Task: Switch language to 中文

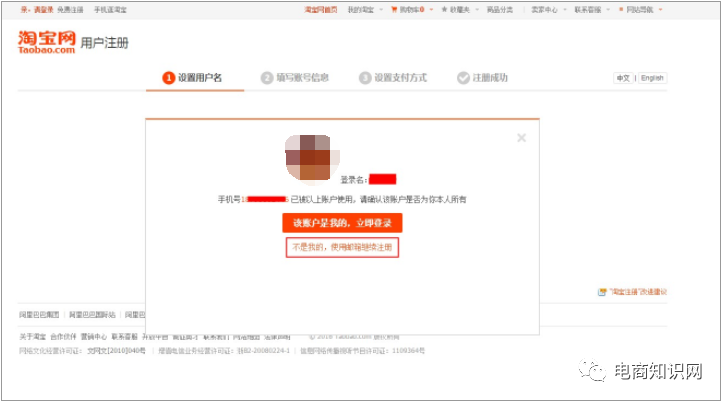Action: (x=623, y=78)
